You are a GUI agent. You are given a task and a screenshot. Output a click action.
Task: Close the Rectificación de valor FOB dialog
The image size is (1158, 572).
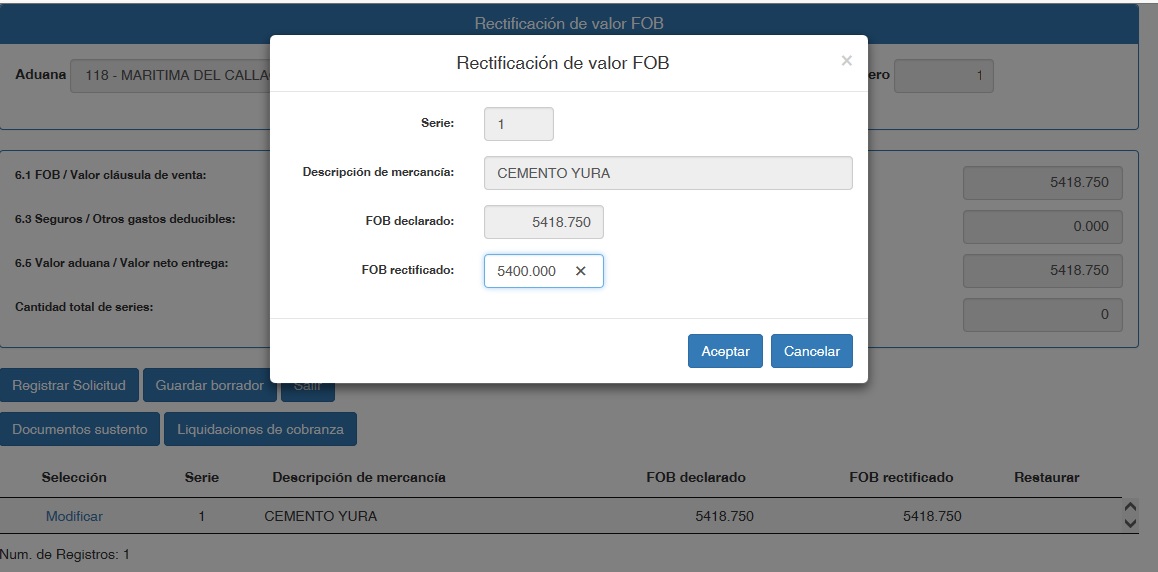pos(846,61)
